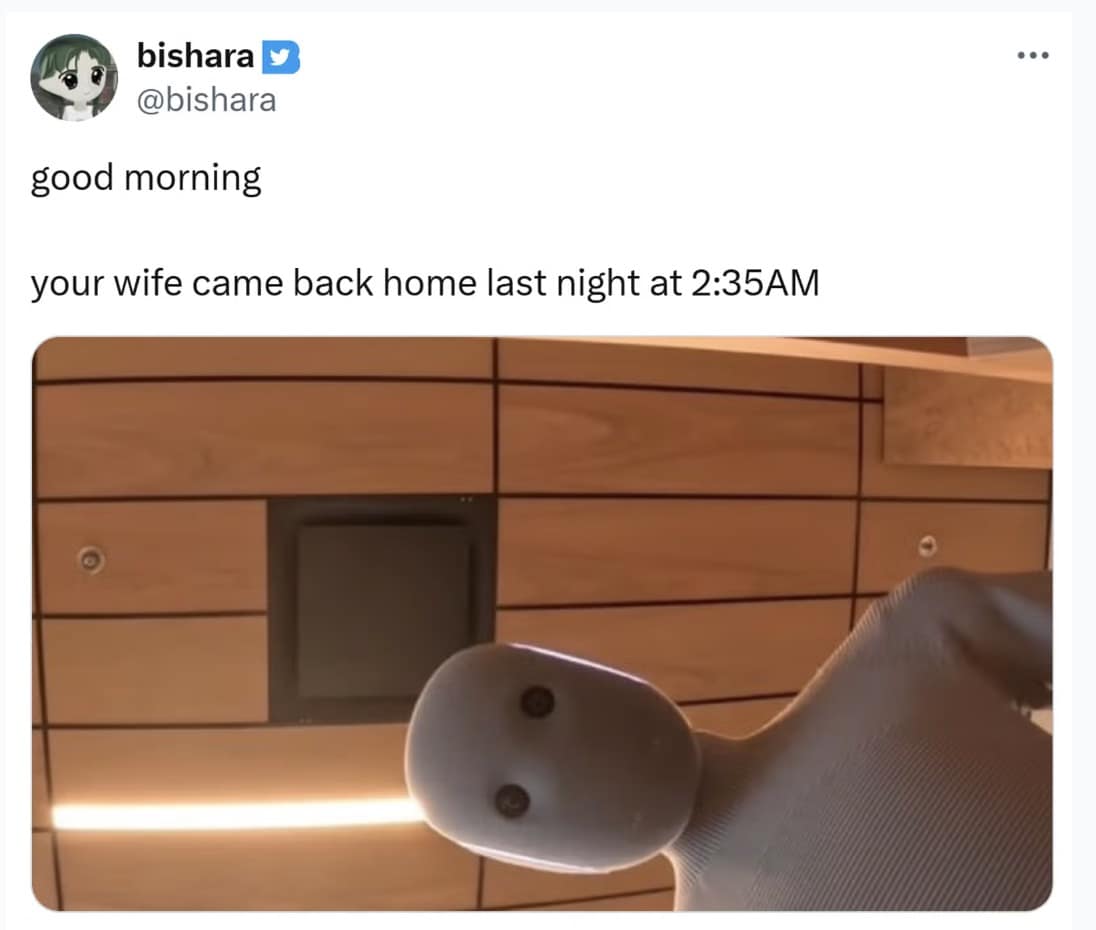Click the top-left wooden wall panel

[x=265, y=439]
